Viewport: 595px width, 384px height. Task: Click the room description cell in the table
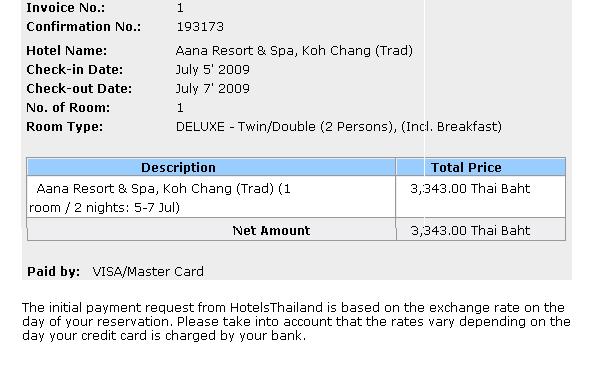211,197
